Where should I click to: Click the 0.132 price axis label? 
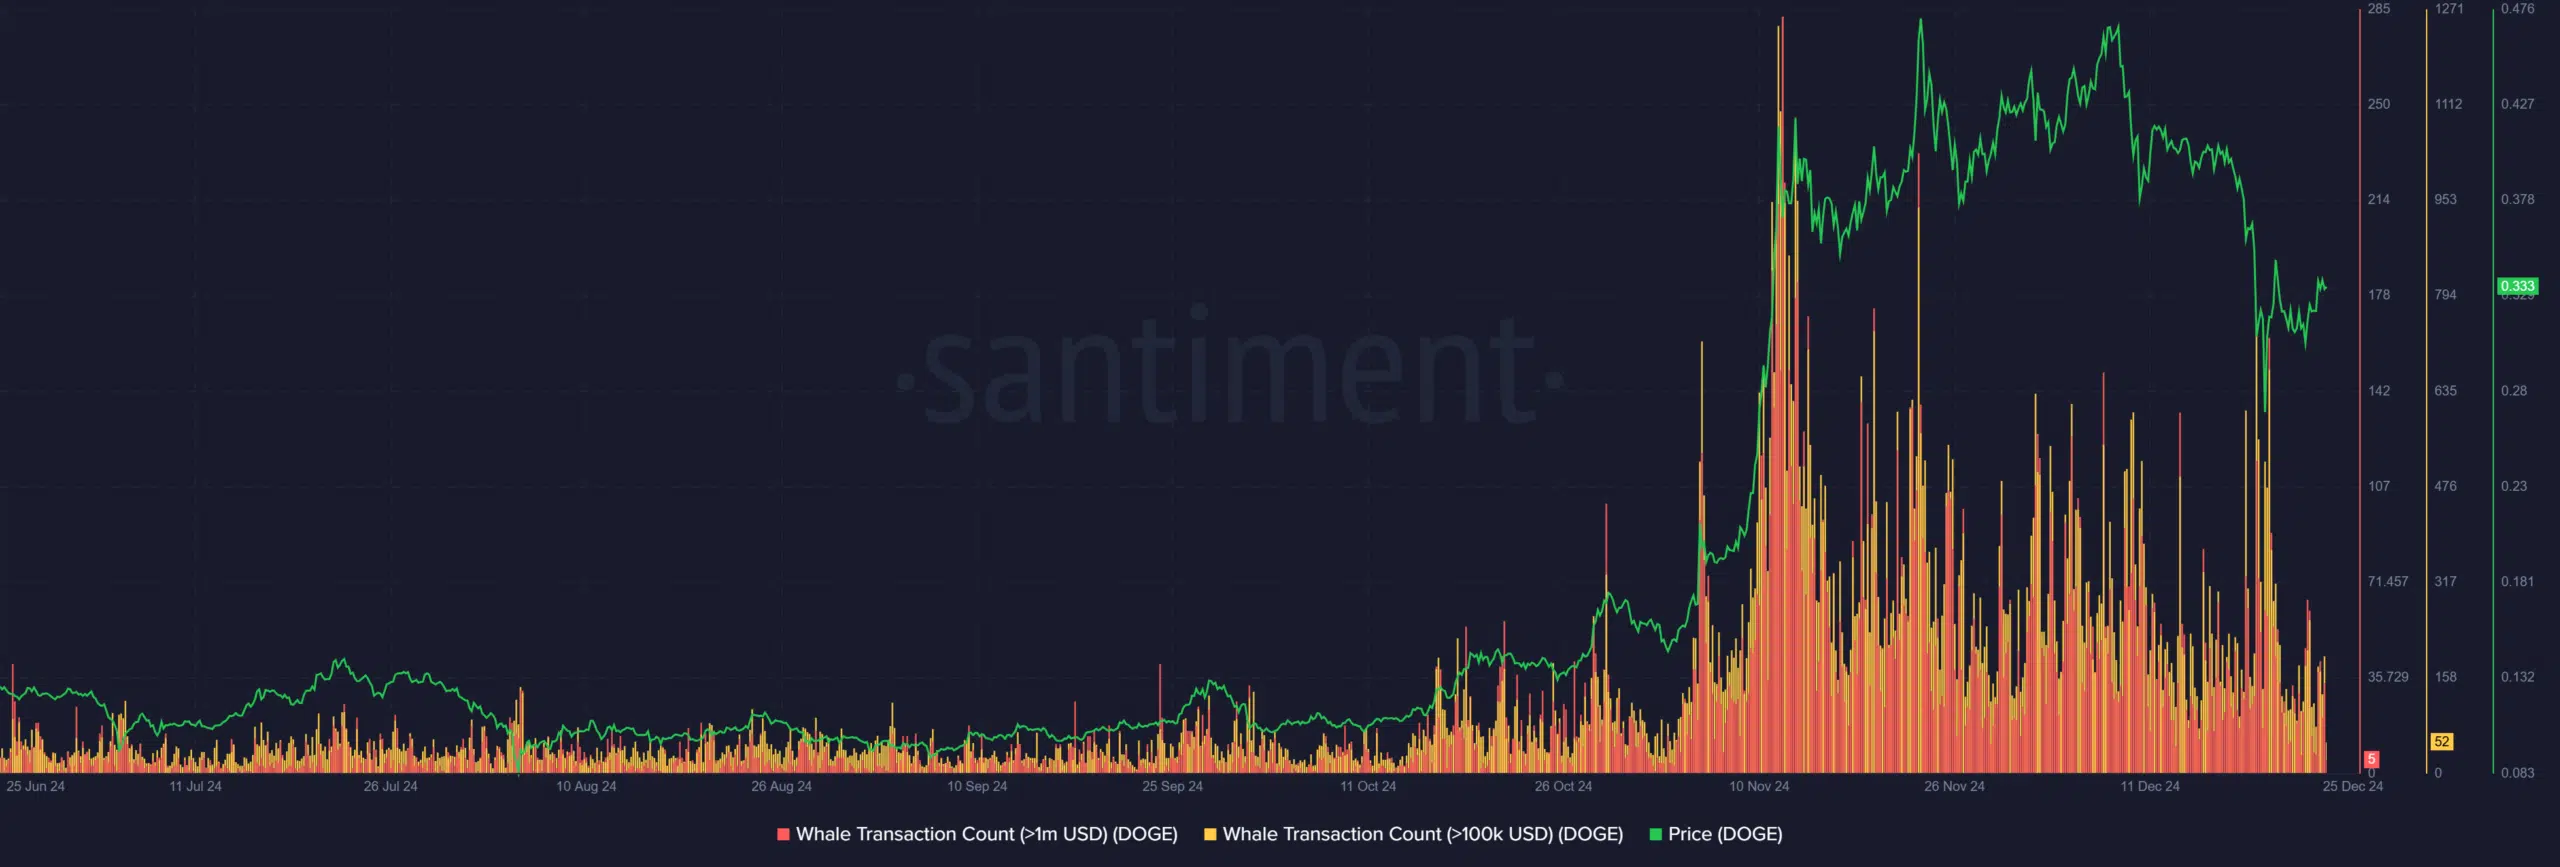2518,677
